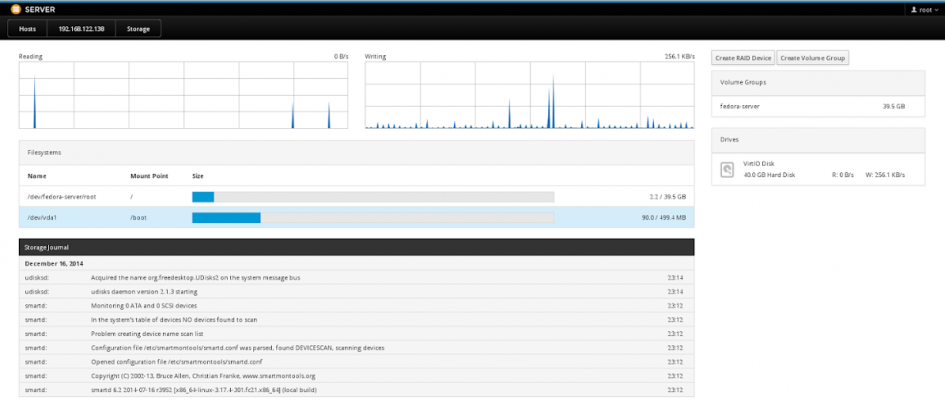
Task: Click the SERVER logo icon
Action: tap(15, 8)
